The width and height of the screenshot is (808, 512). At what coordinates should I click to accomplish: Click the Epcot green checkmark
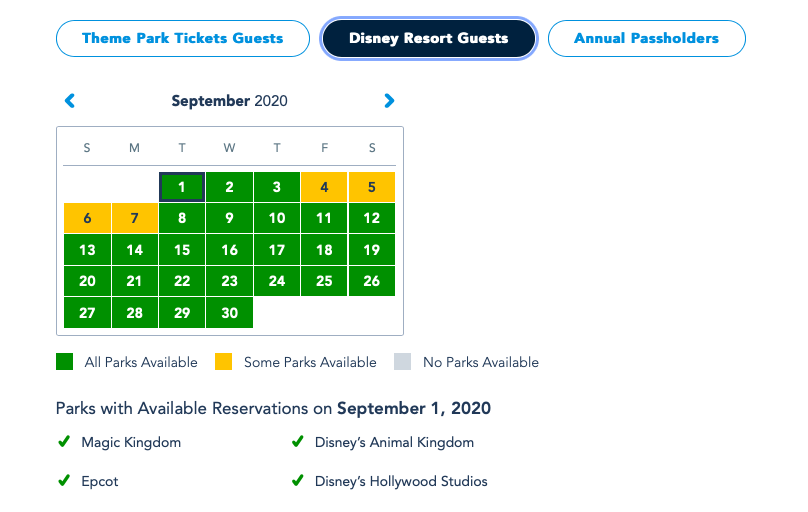tap(64, 481)
